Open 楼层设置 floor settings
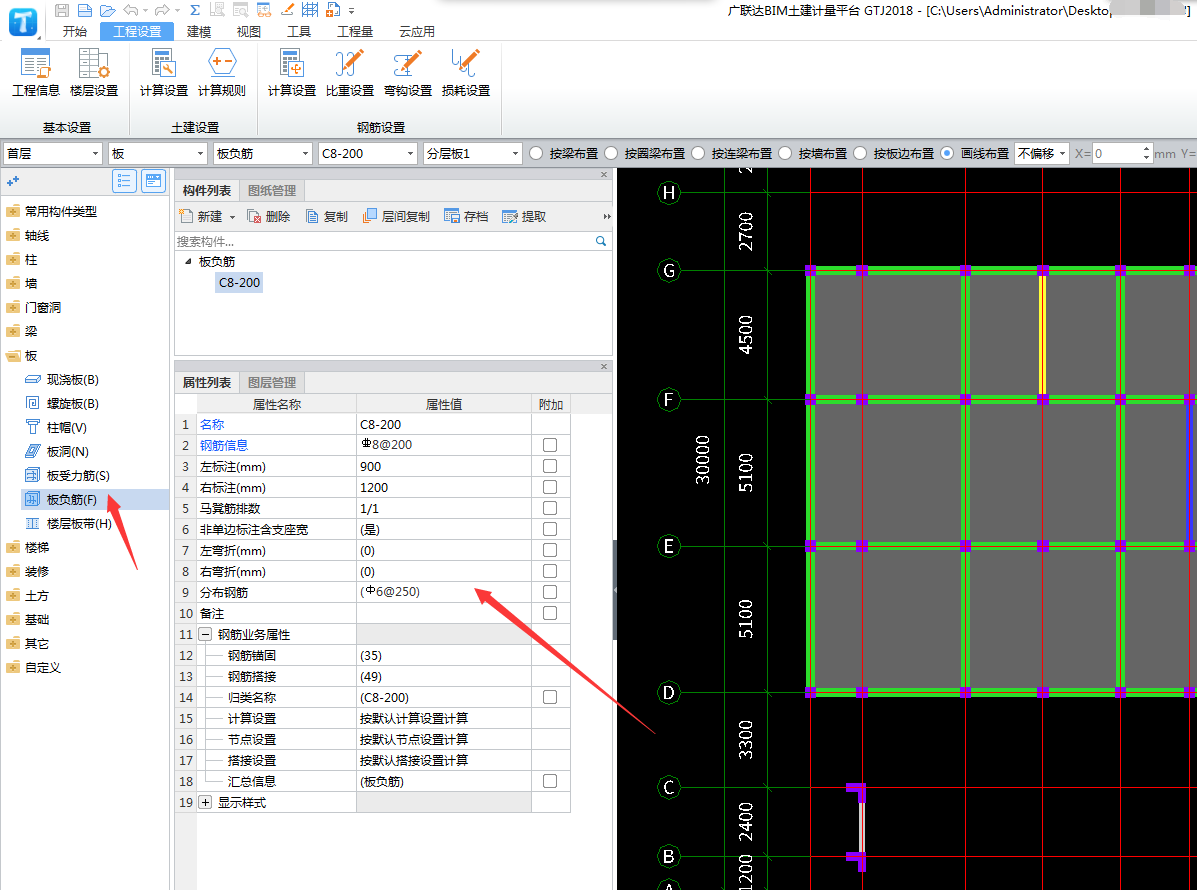Image resolution: width=1197 pixels, height=890 pixels. pos(94,73)
